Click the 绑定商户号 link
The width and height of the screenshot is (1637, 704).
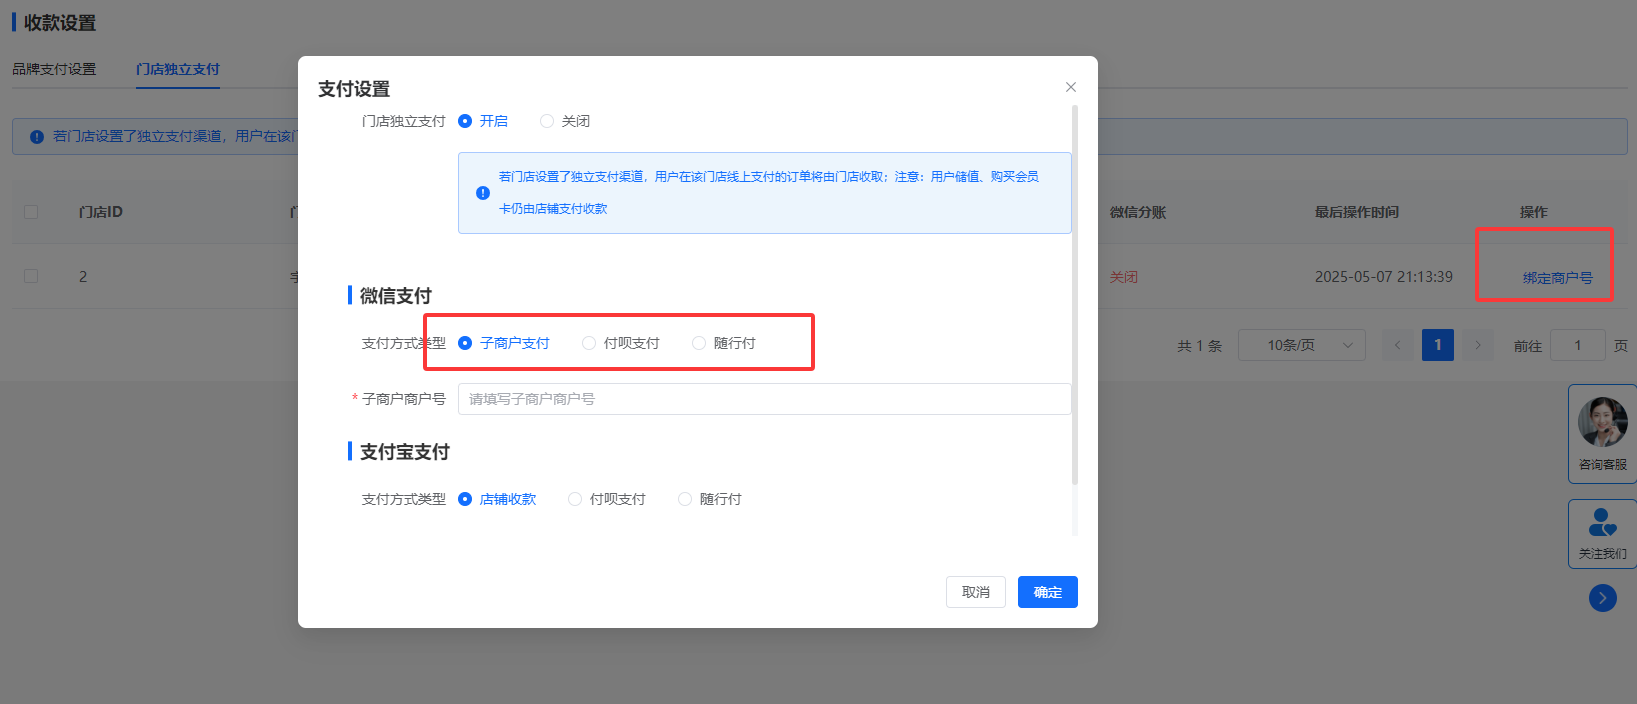pyautogui.click(x=1558, y=278)
